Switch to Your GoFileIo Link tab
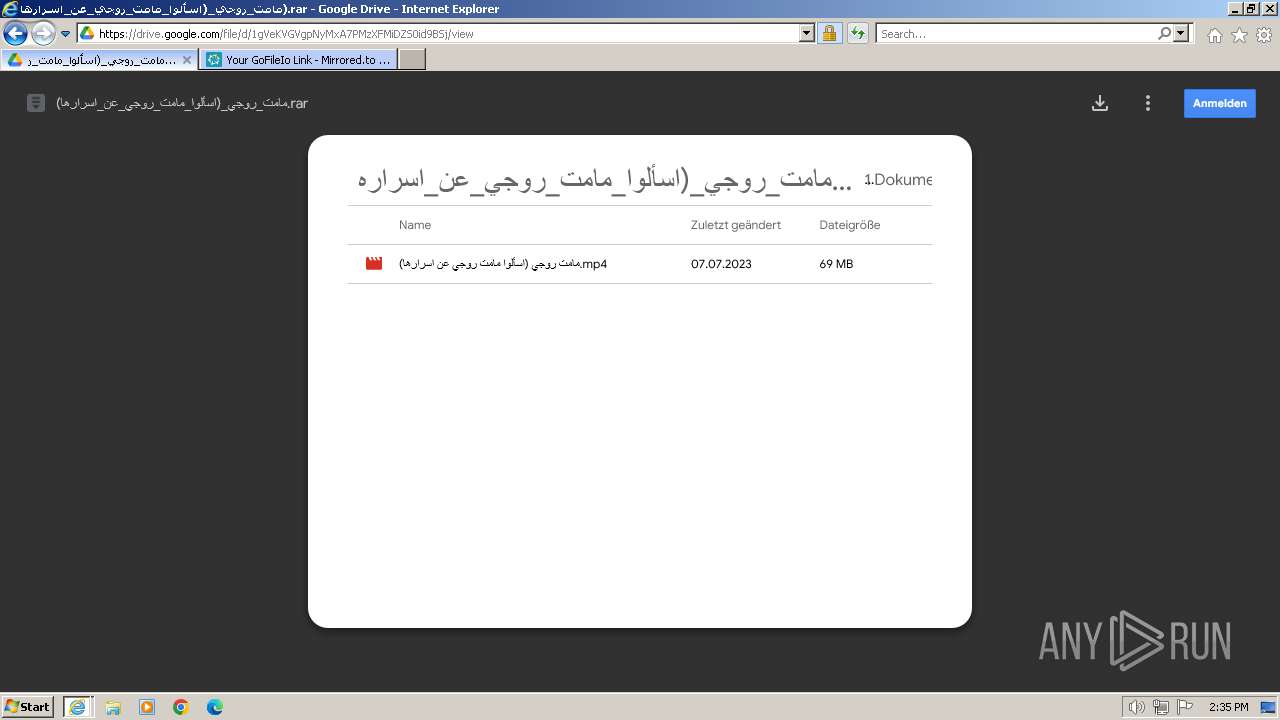Image resolution: width=1280 pixels, height=720 pixels. (x=299, y=60)
